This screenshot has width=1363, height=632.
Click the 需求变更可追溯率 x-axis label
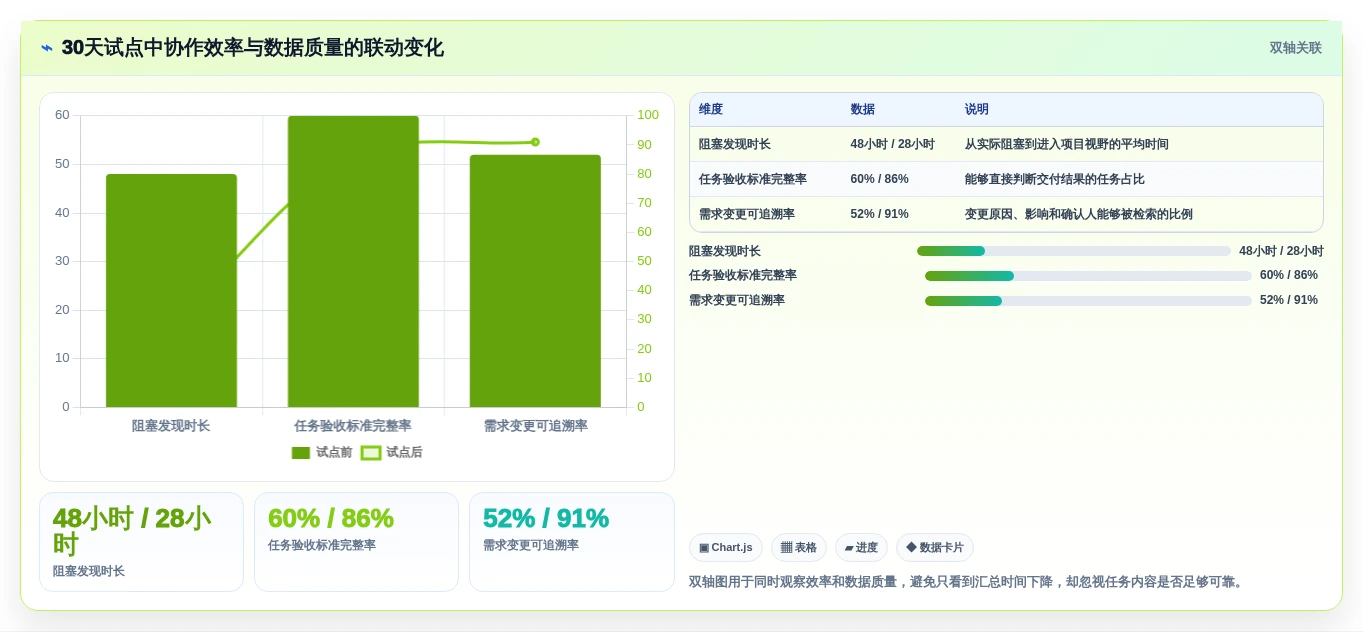tap(535, 426)
